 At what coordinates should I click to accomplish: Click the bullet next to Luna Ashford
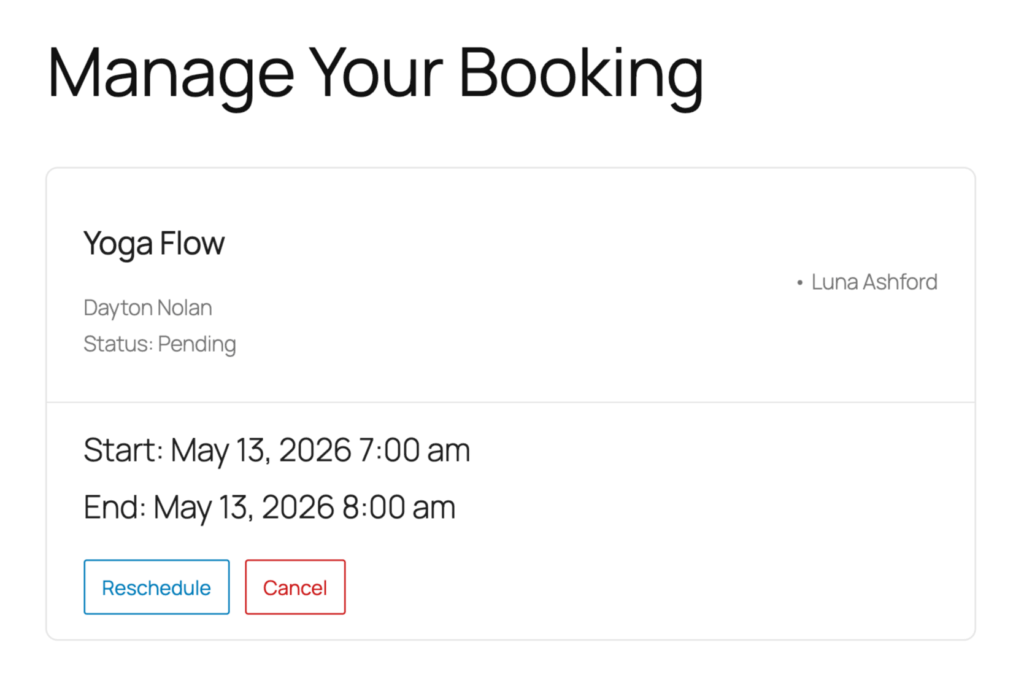(800, 282)
